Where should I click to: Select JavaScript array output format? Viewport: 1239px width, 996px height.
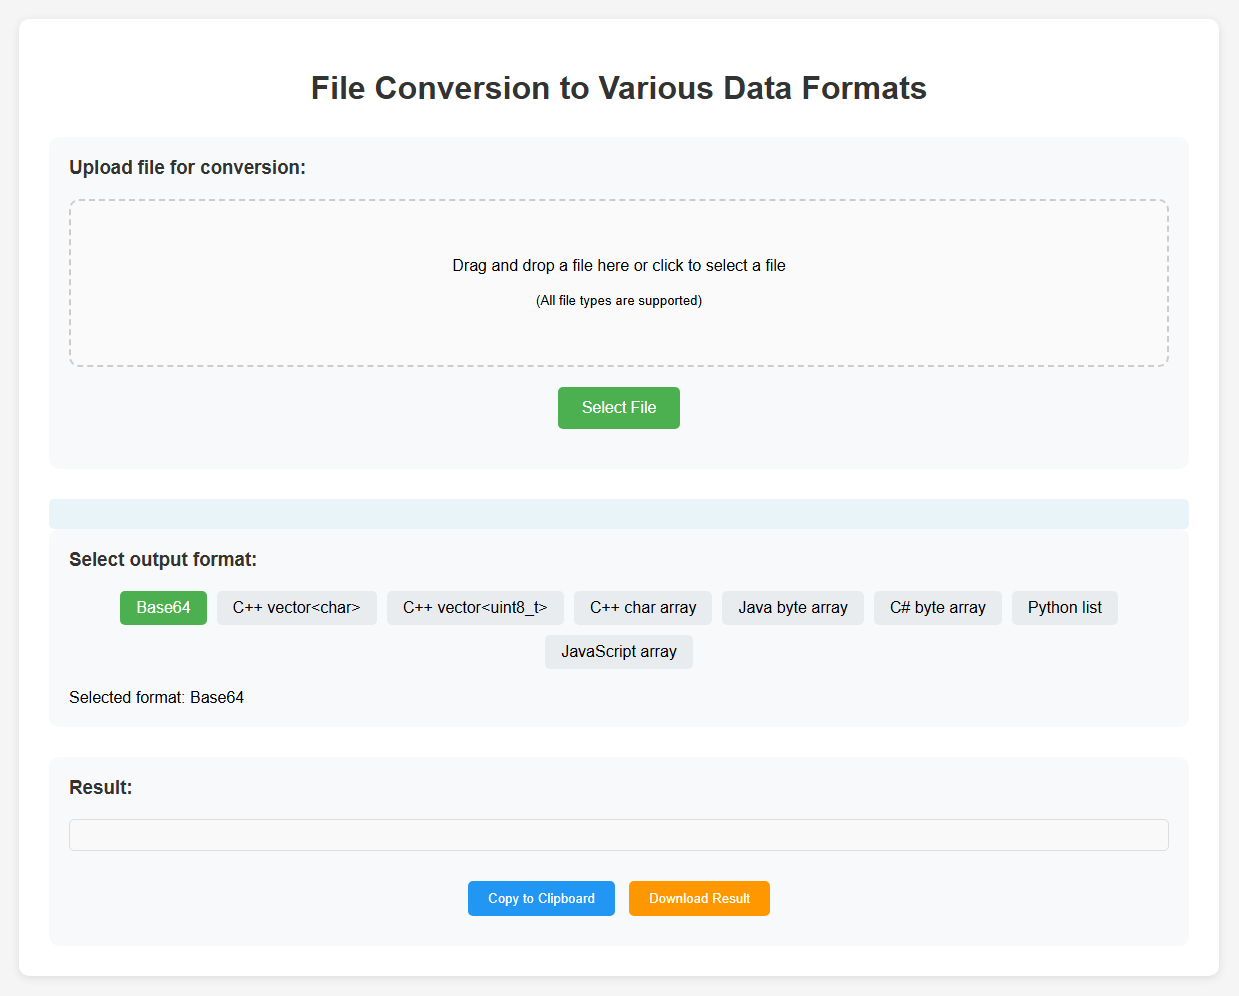(x=619, y=652)
